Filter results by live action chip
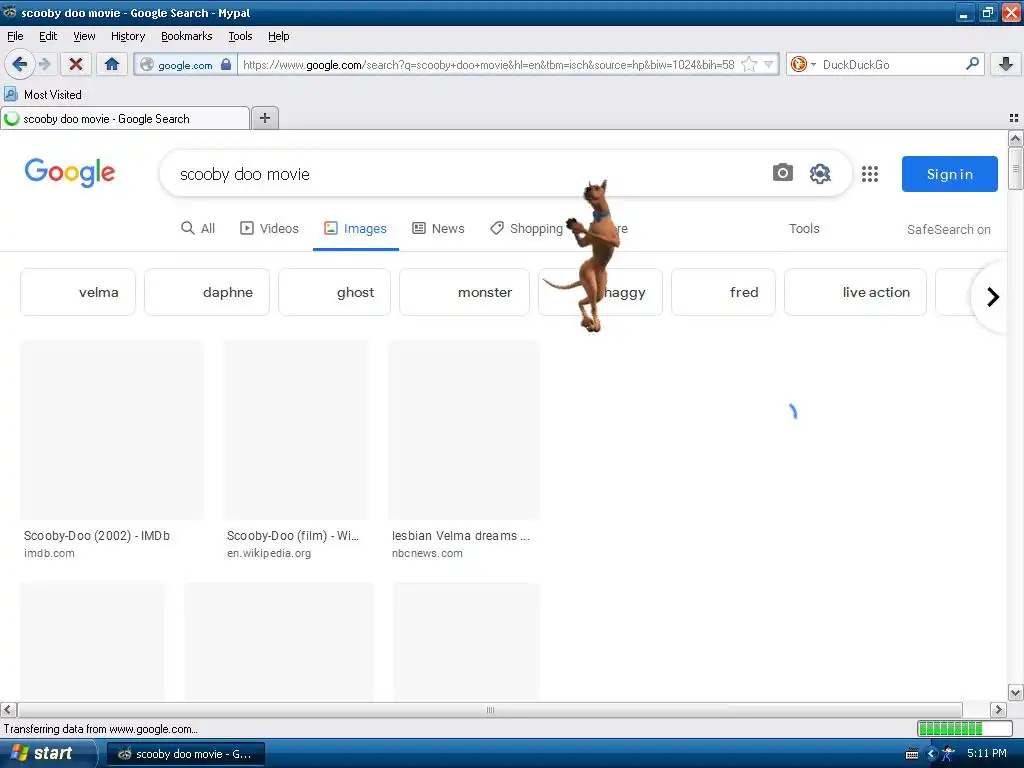The image size is (1024, 768). click(856, 292)
